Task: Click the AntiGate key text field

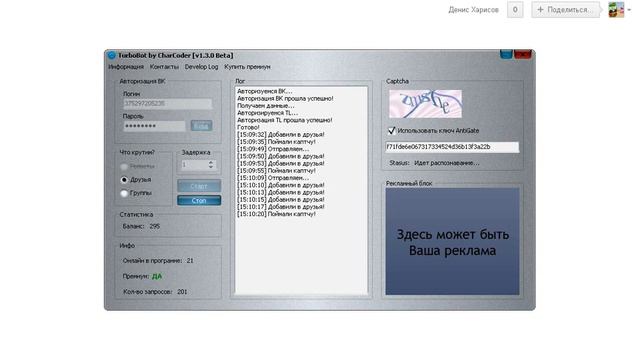Action: (x=452, y=147)
